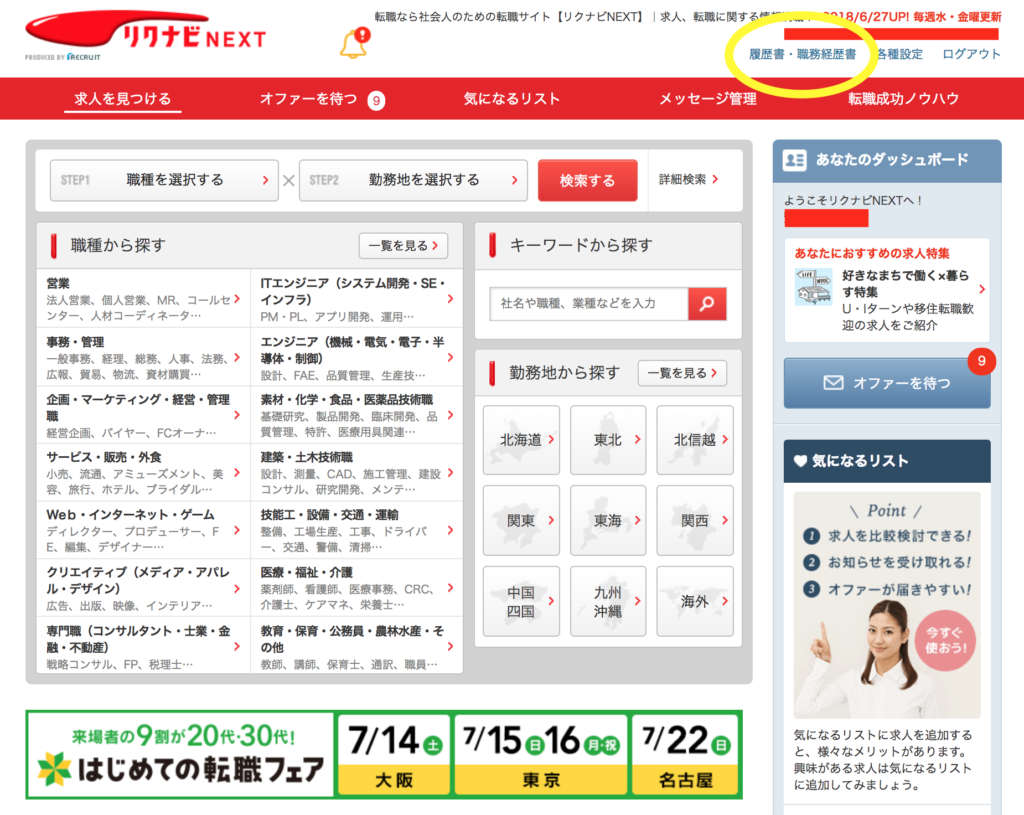1024x815 pixels.
Task: Select 中国四国 region button
Action: point(521,601)
